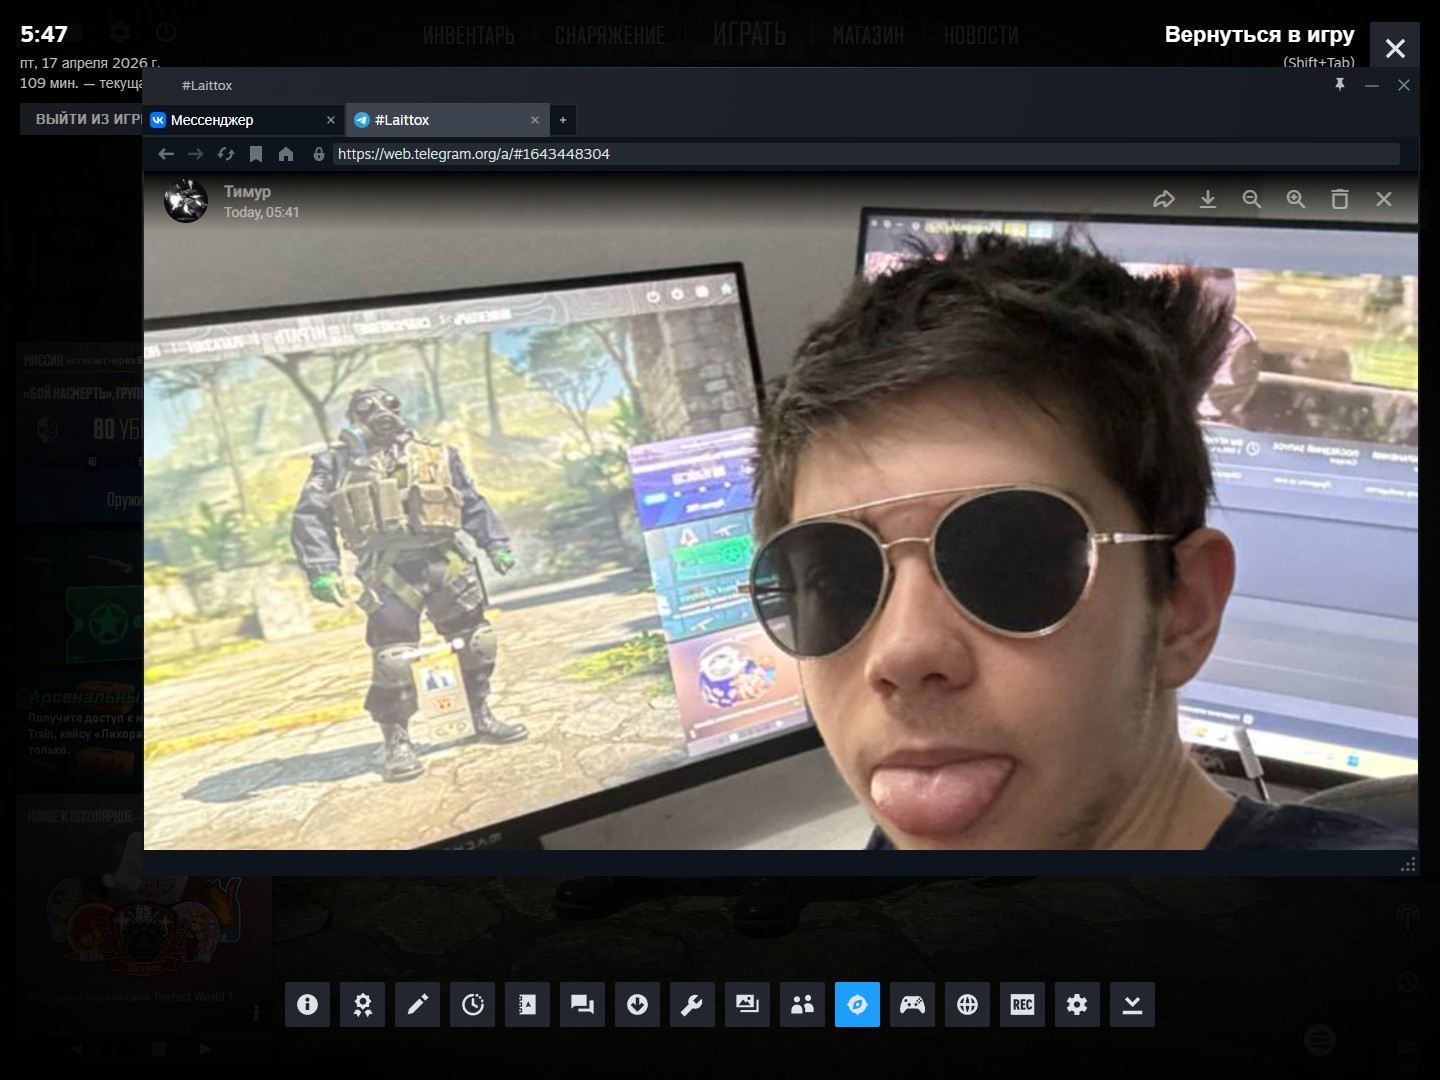This screenshot has width=1440, height=1080.
Task: Open the discussions chat bubbles icon
Action: coord(582,1004)
